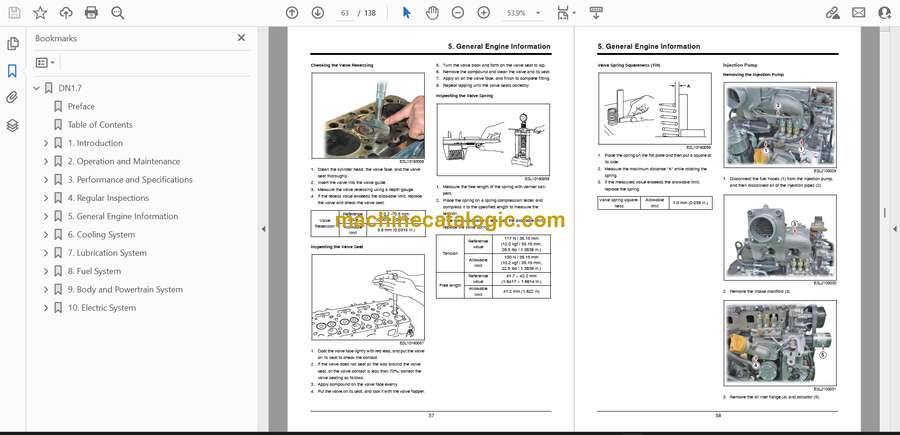This screenshot has height=435, width=900.
Task: Click the valve spring squareness diagram
Action: click(655, 108)
